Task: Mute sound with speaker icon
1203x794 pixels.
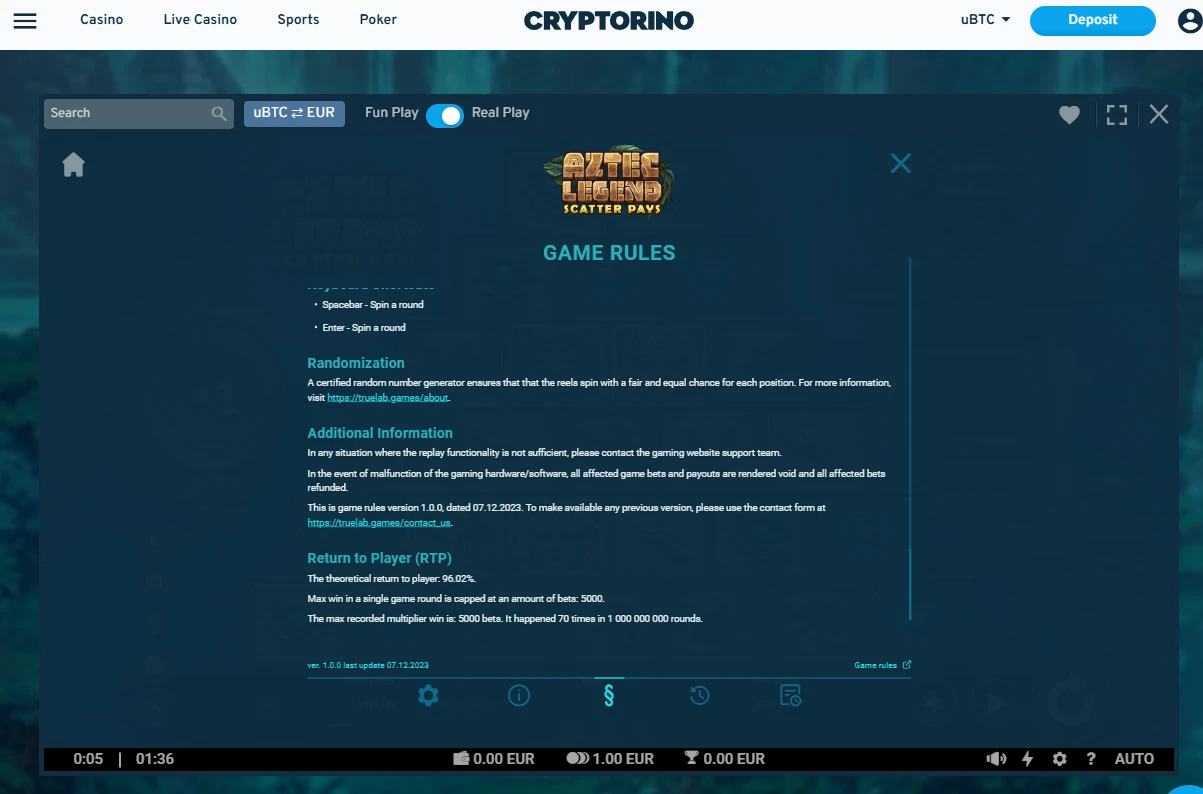Action: [996, 759]
